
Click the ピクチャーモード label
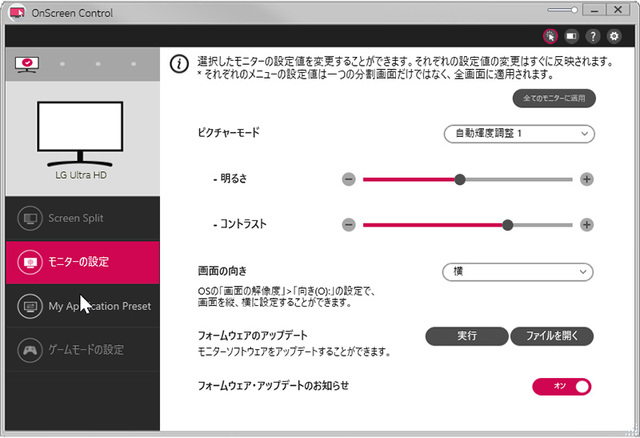(229, 133)
